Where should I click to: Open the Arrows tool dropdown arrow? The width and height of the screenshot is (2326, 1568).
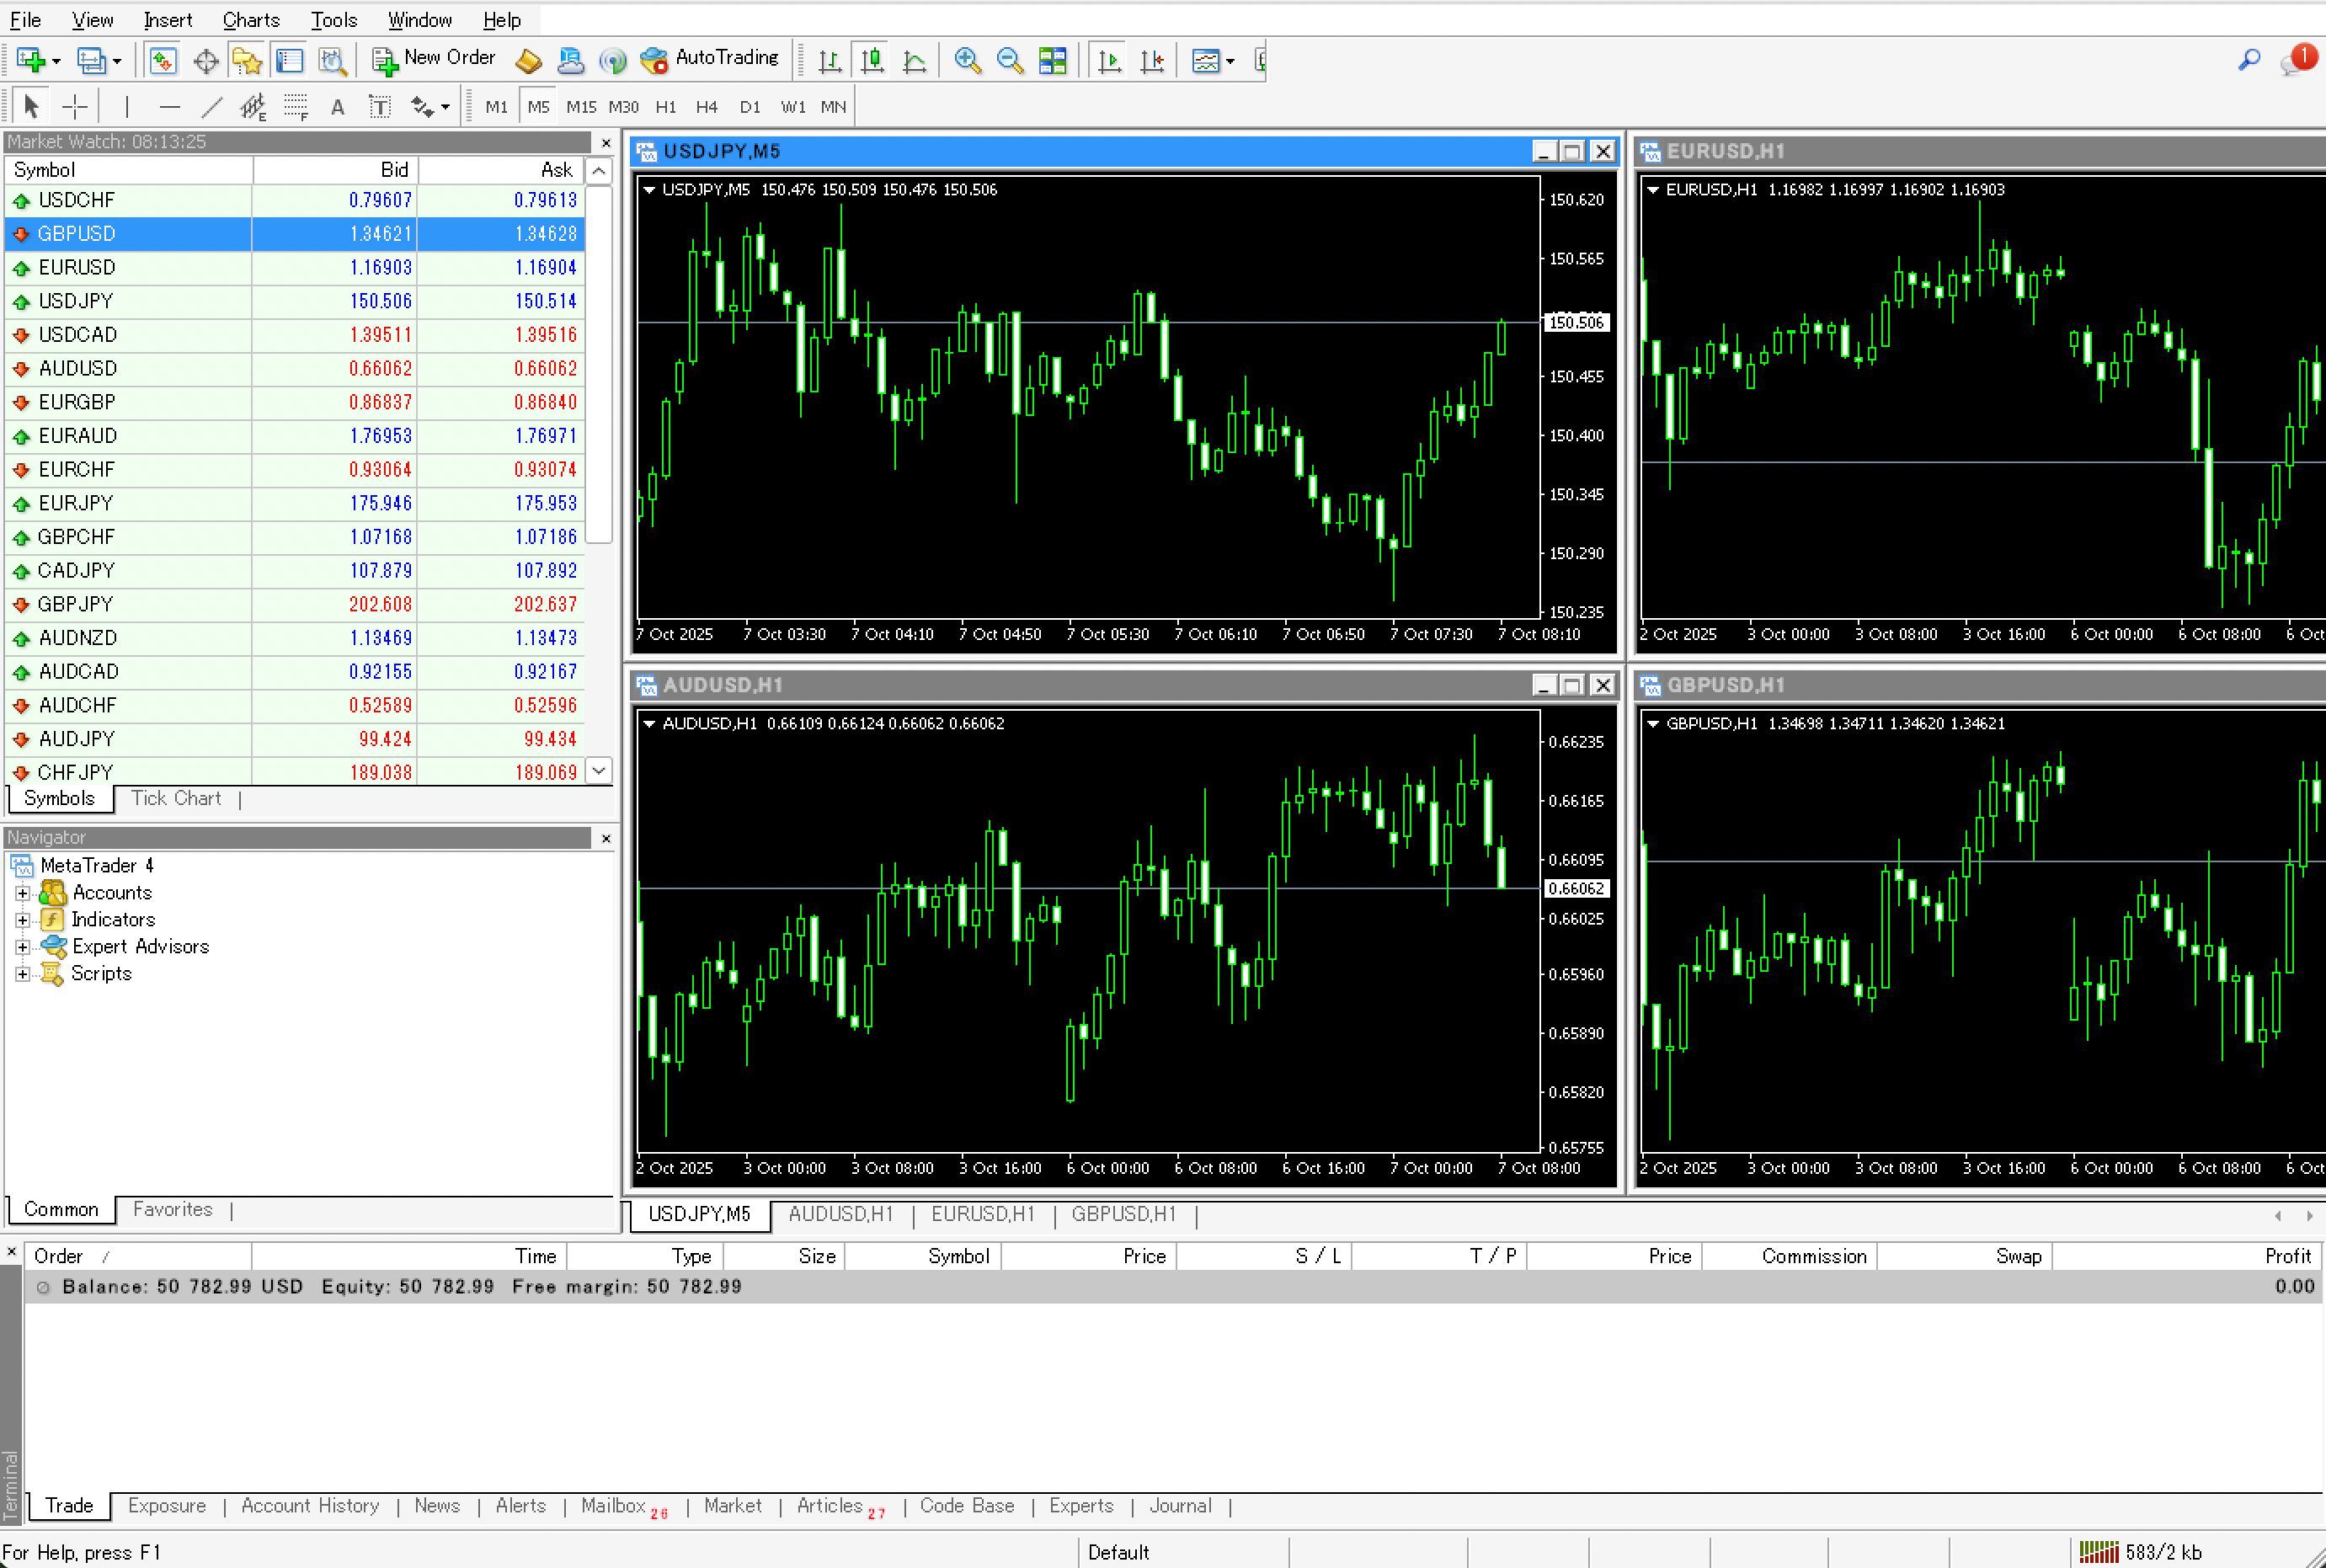tap(445, 108)
